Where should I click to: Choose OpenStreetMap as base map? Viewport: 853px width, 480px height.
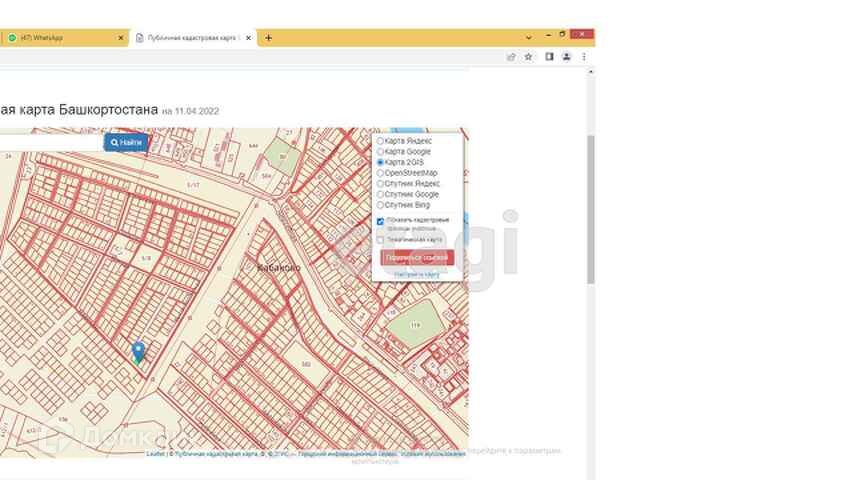tap(380, 173)
